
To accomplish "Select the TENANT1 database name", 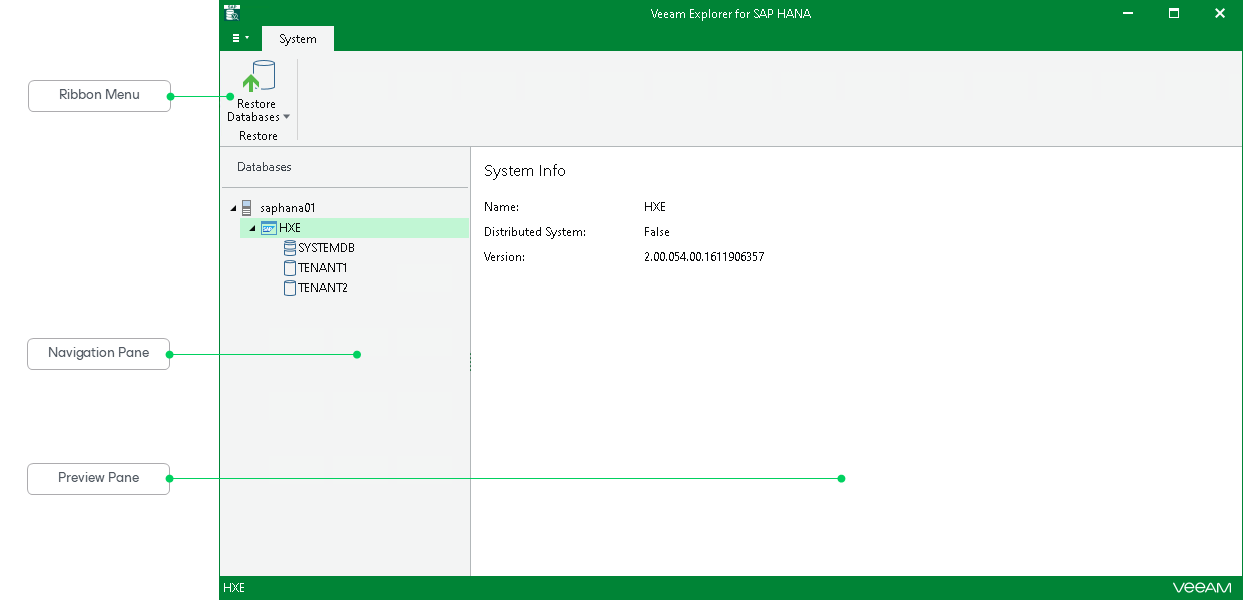I will click(x=322, y=268).
